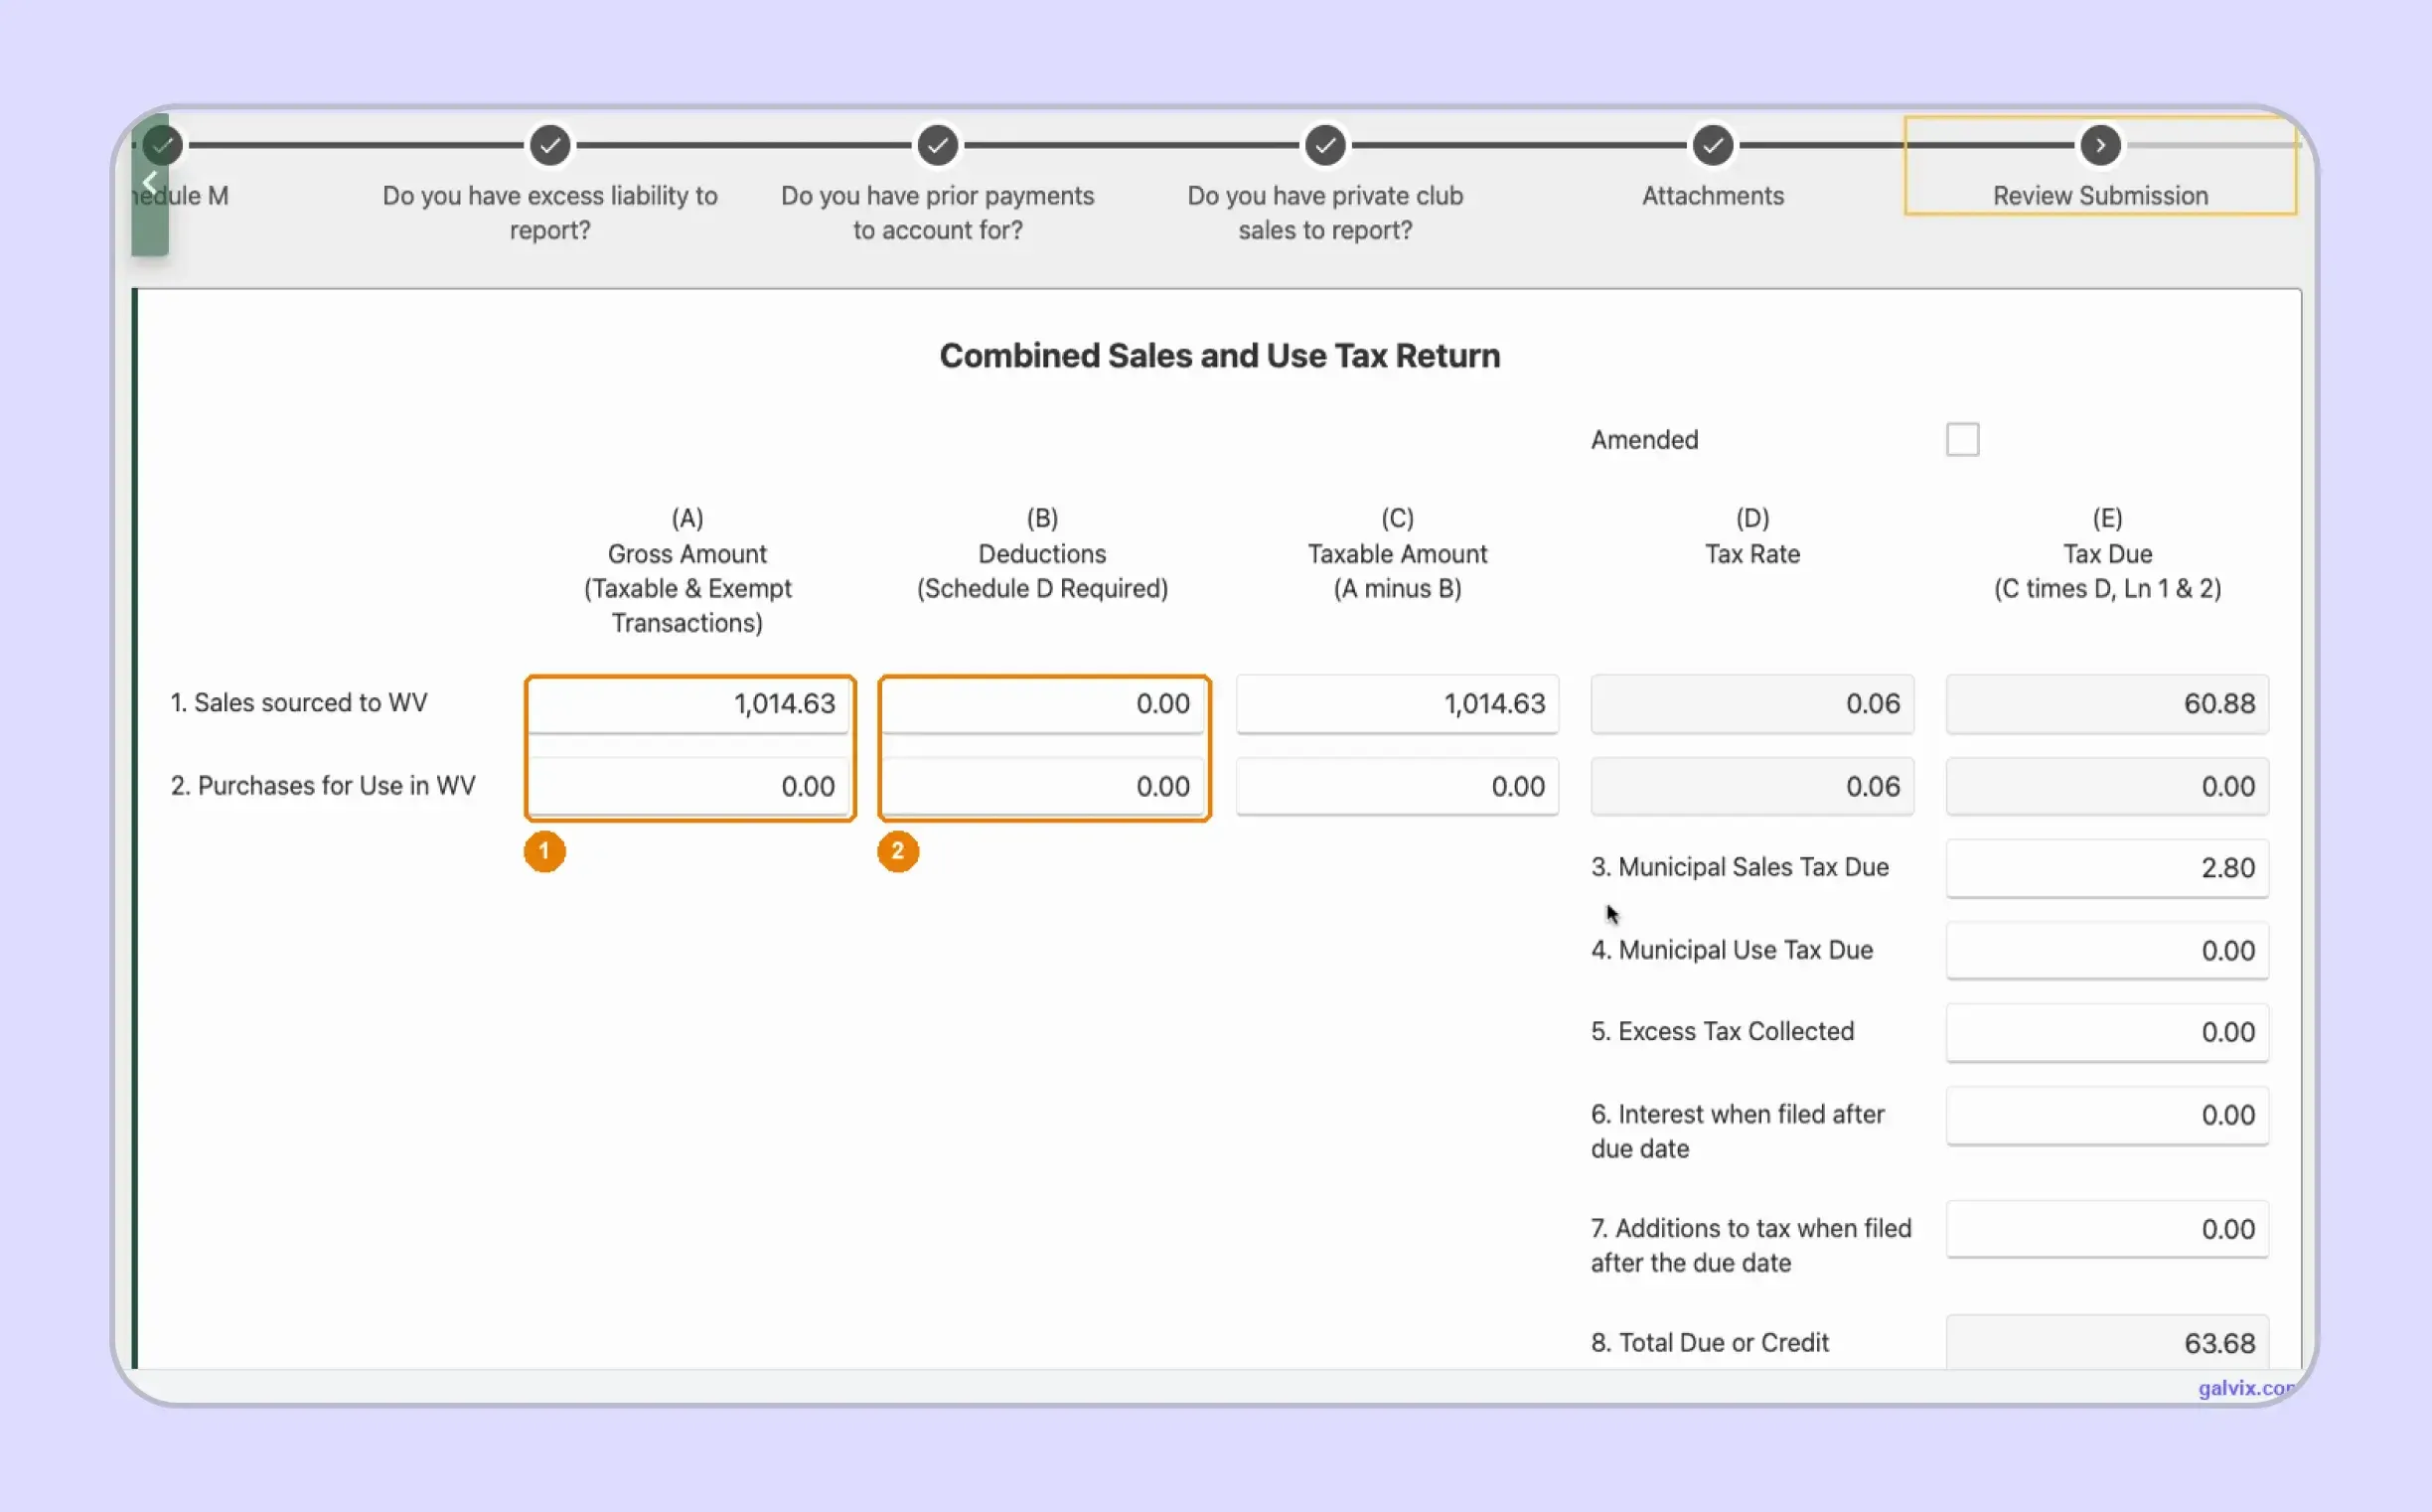2432x1512 pixels.
Task: Click the '1. Sales sourced to WV' label
Action: (x=298, y=703)
